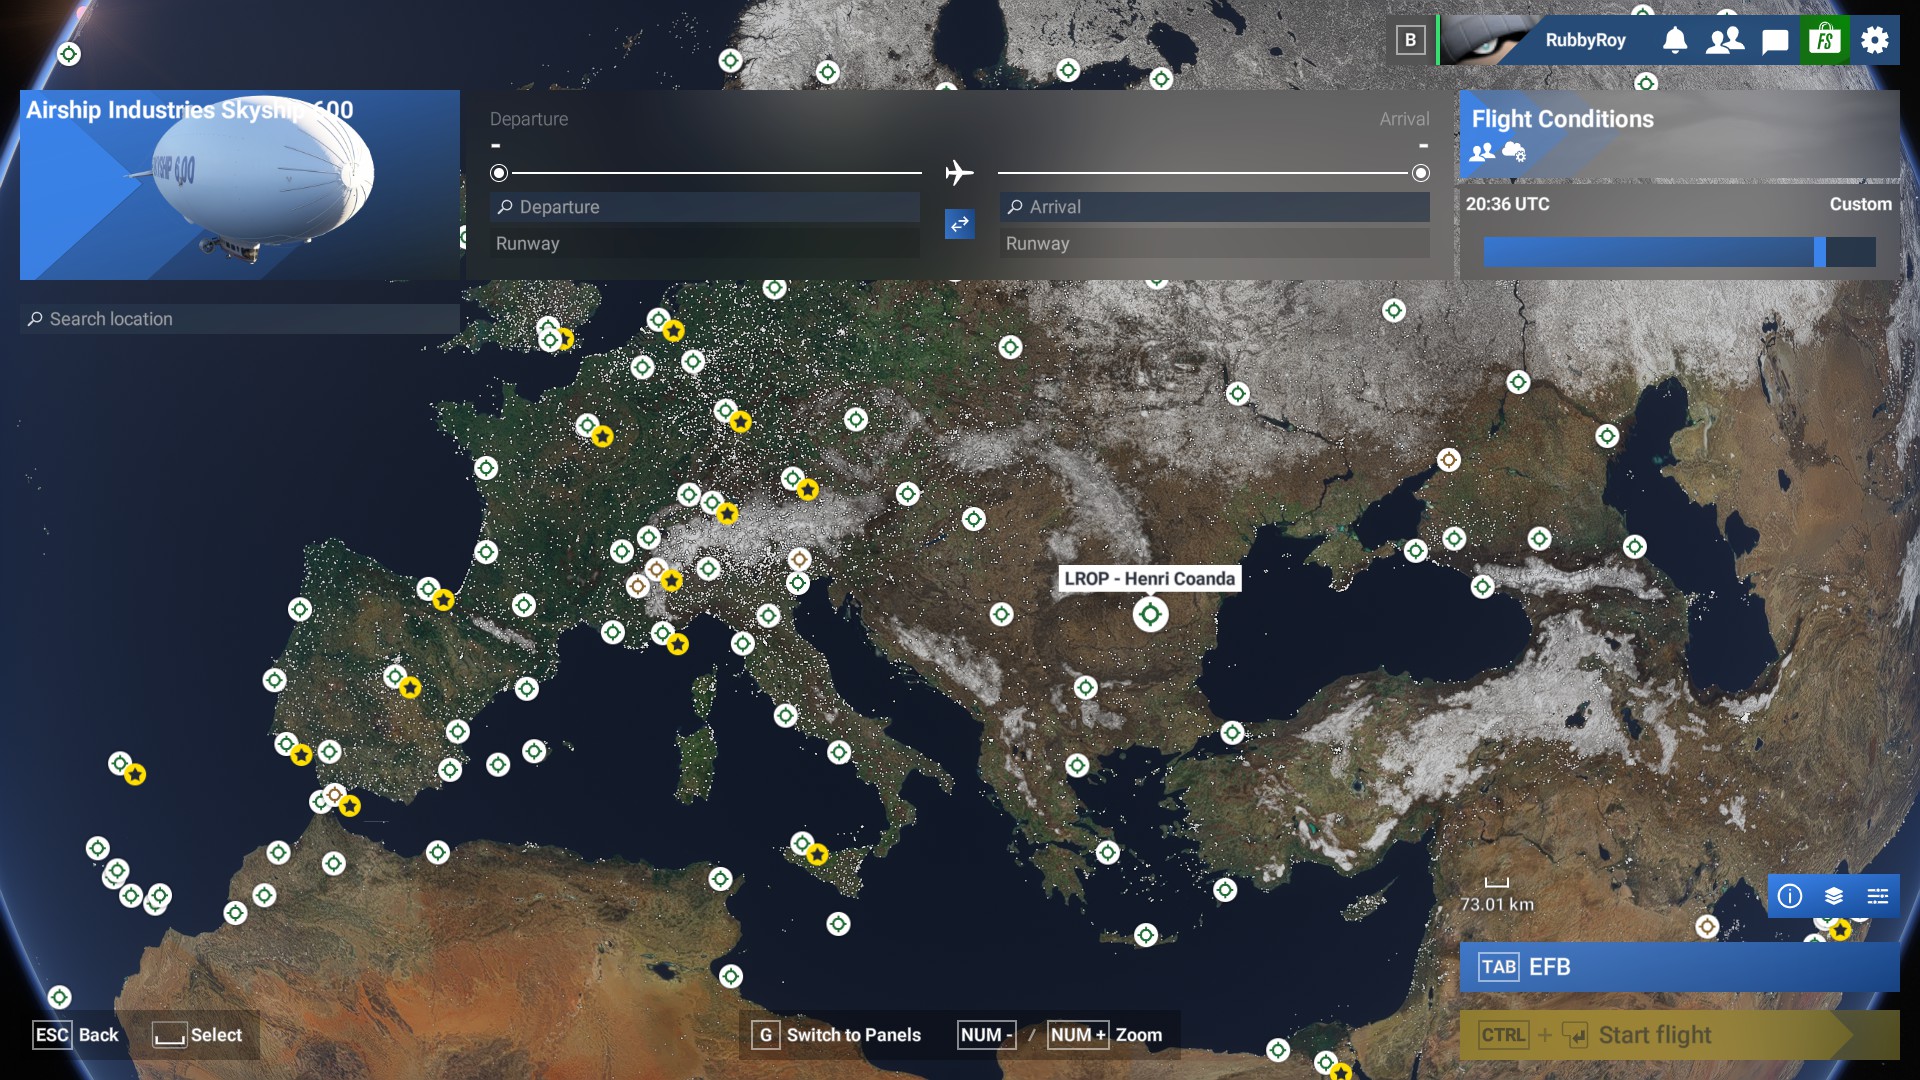Screen dimensions: 1920x1080
Task: Swap departure and arrival airports
Action: pyautogui.click(x=959, y=224)
